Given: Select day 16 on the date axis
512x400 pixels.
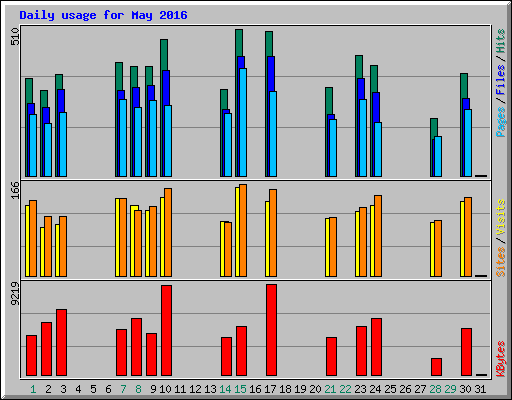Looking at the screenshot, I should pyautogui.click(x=255, y=389).
